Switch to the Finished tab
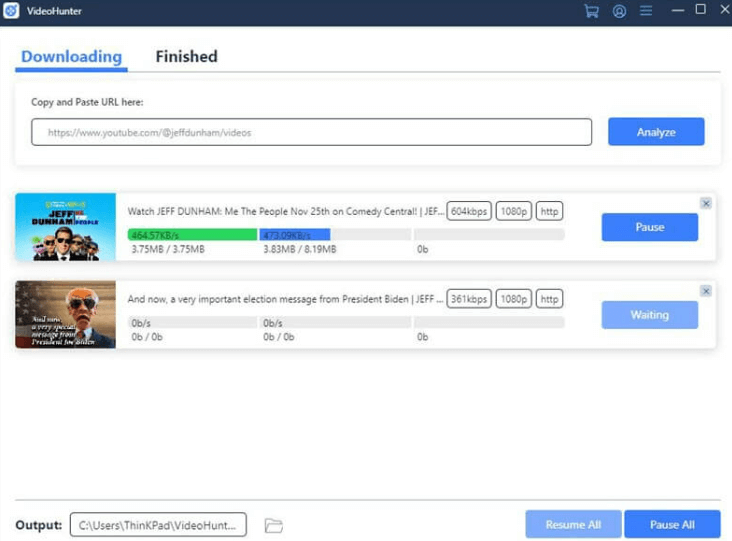 pyautogui.click(x=186, y=56)
